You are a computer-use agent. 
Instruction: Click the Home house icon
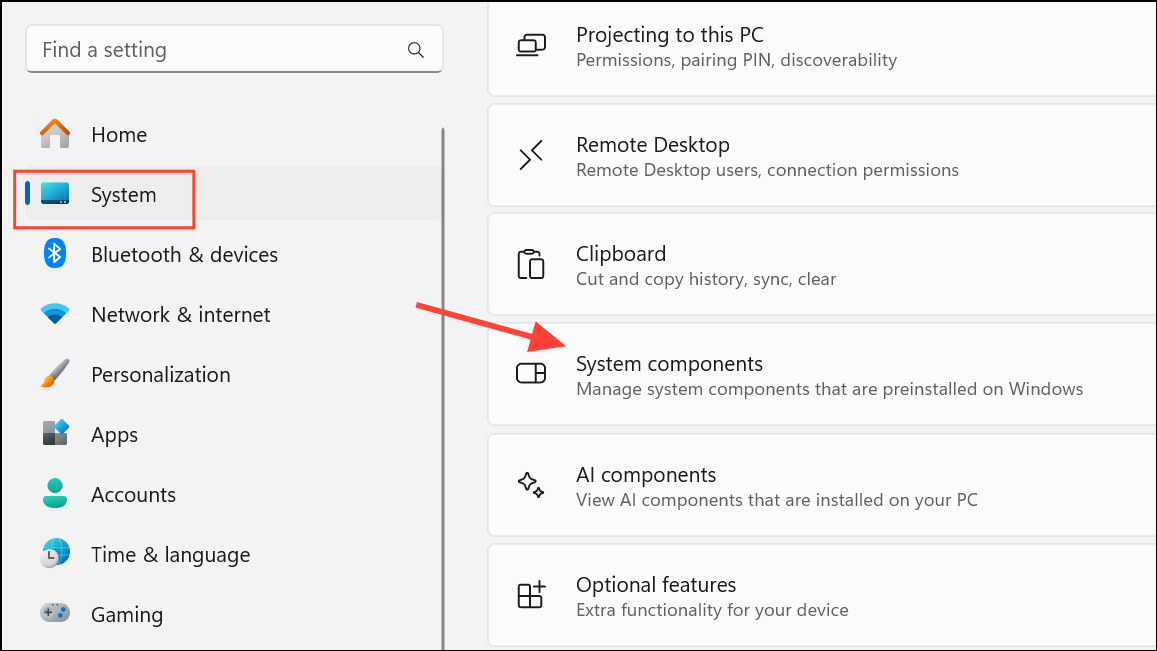[x=55, y=134]
